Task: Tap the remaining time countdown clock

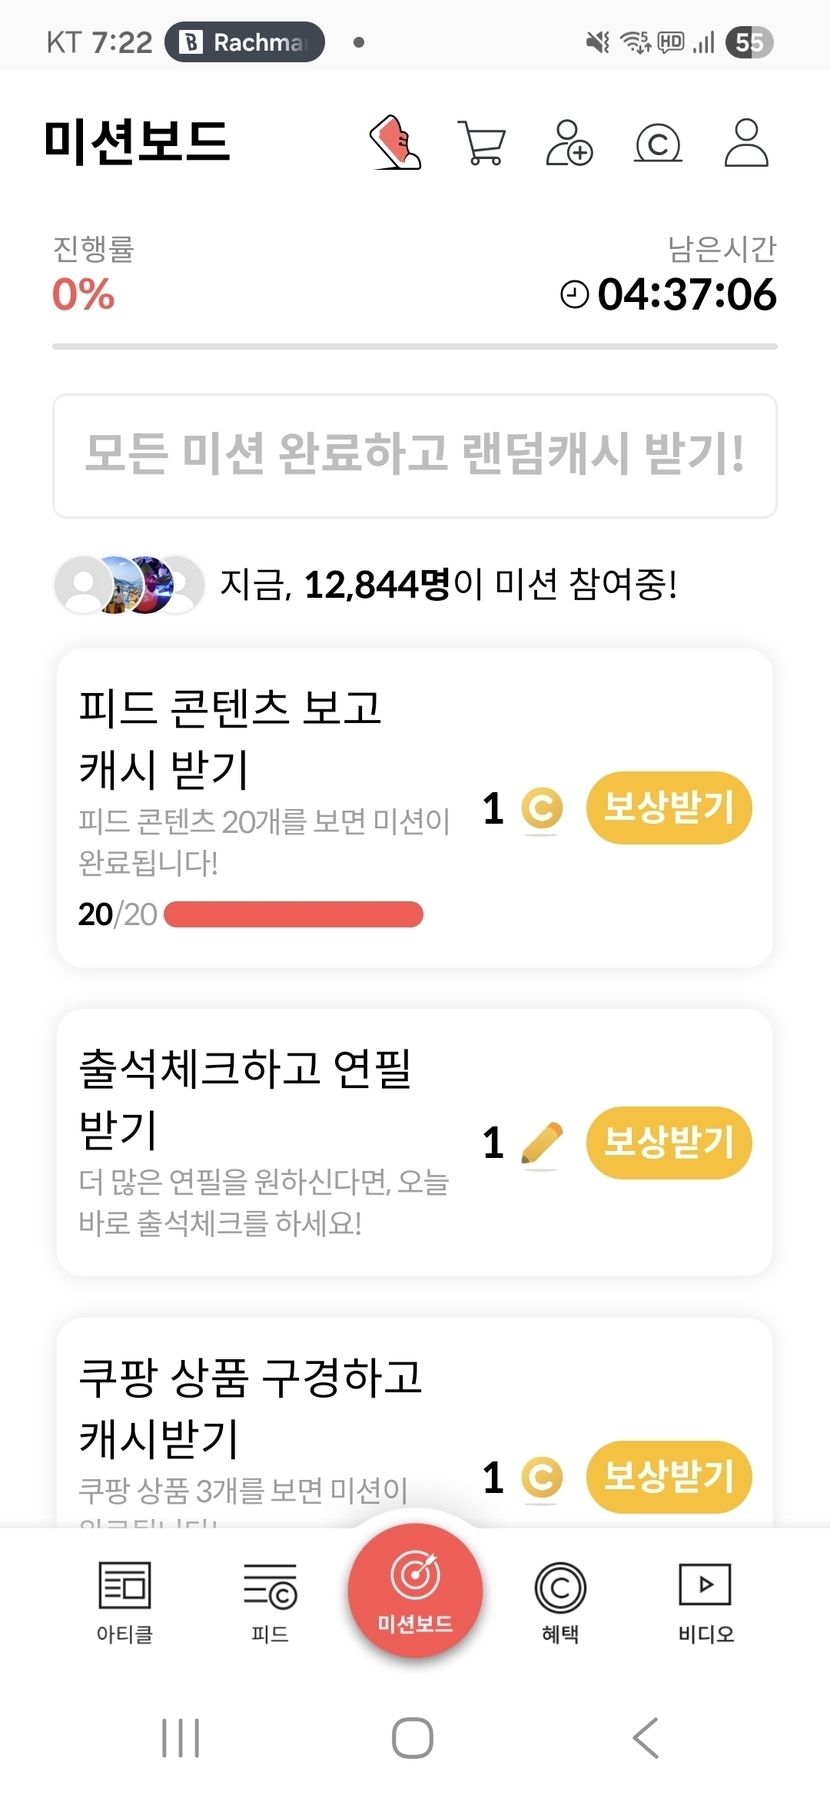Action: tap(668, 294)
